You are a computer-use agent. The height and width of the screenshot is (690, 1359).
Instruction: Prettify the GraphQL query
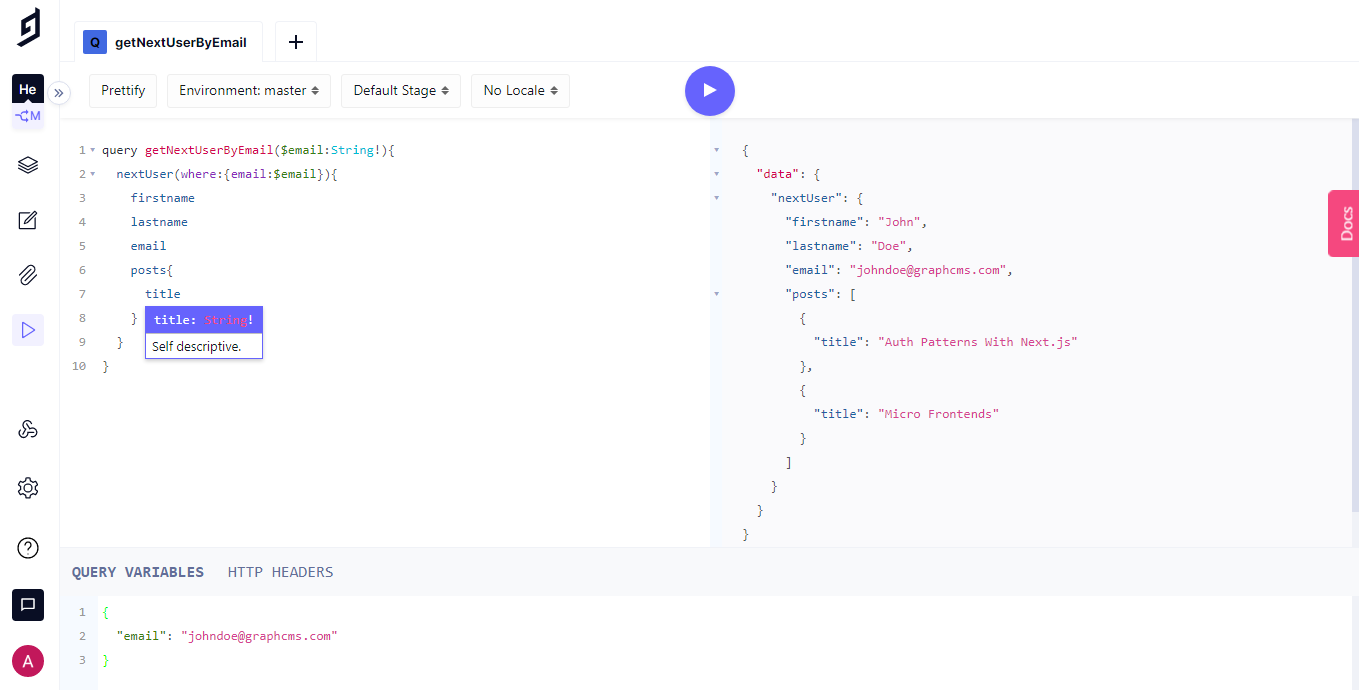coord(122,90)
